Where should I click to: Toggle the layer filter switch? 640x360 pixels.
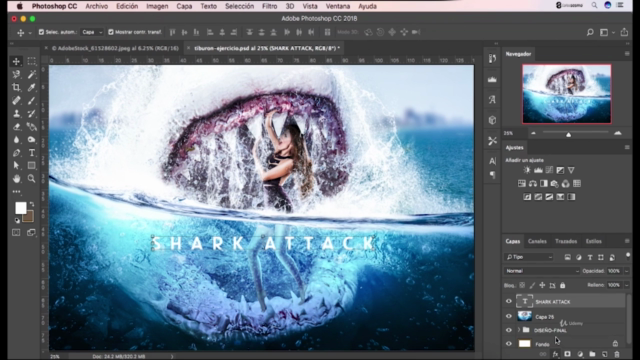coord(628,257)
